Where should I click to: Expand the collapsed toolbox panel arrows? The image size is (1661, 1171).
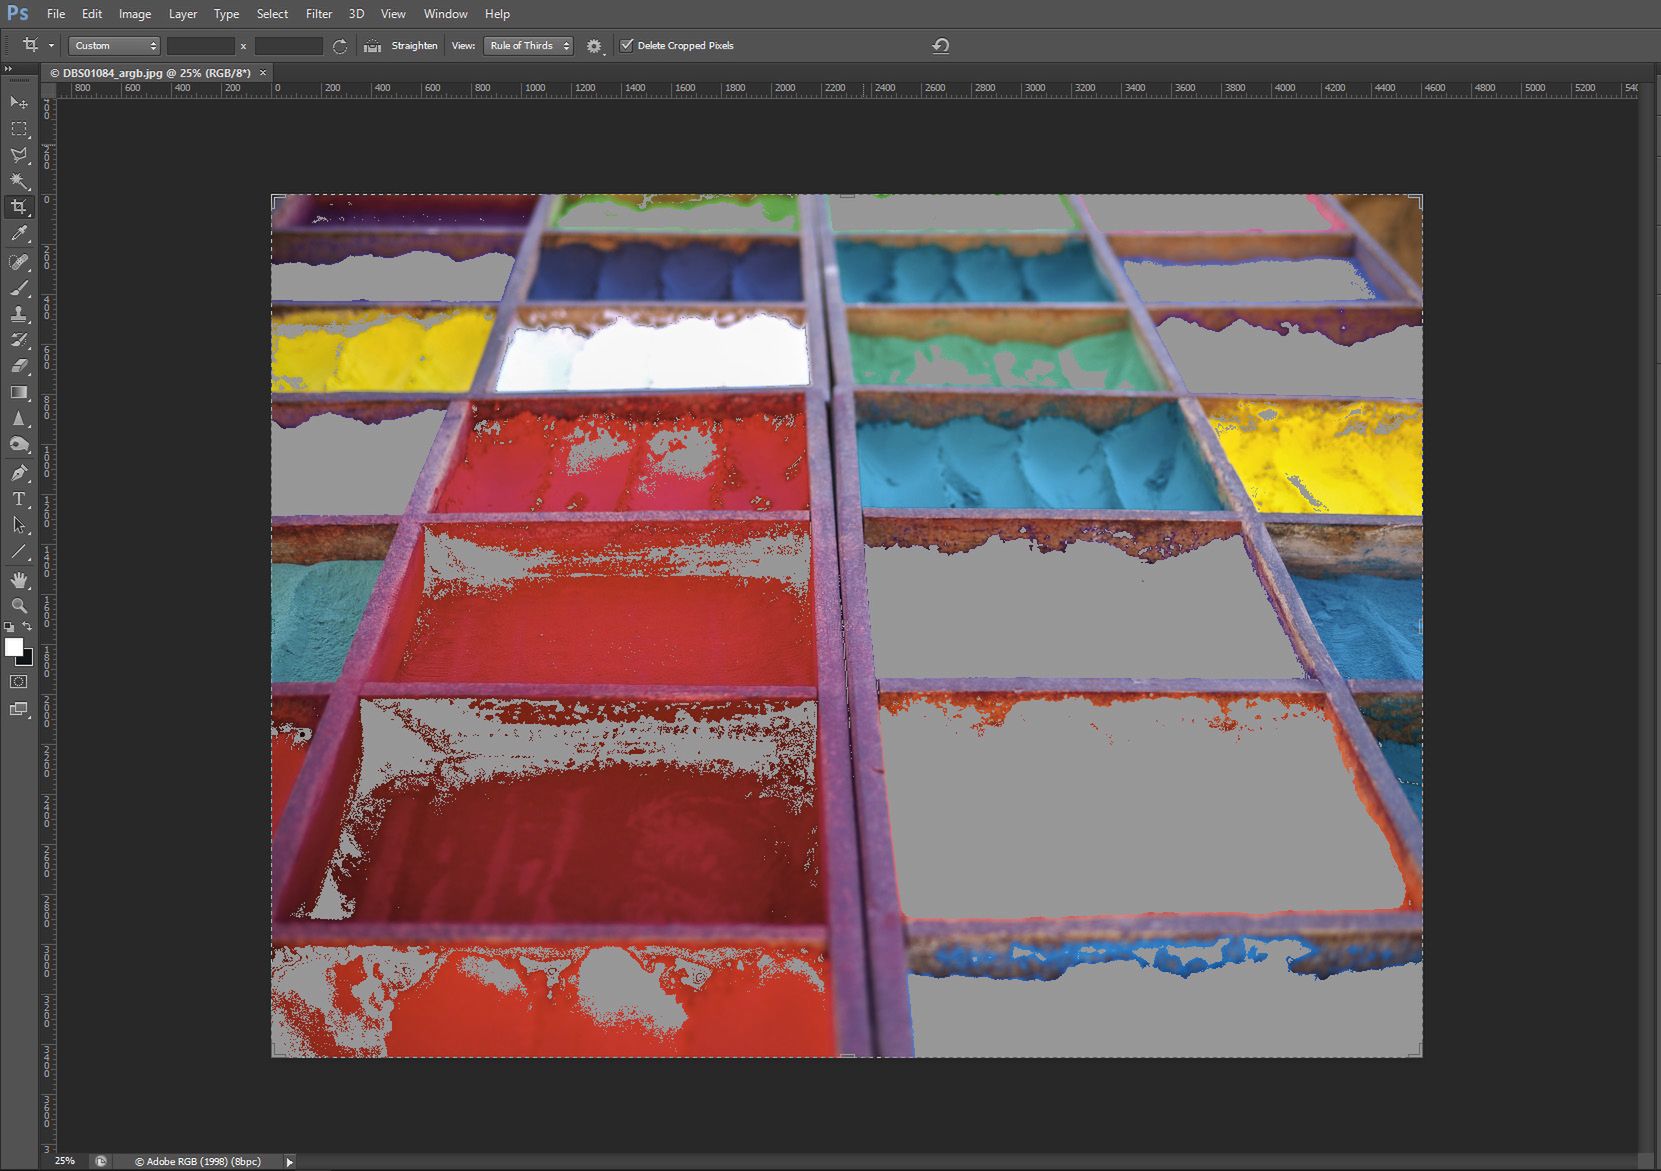tap(9, 68)
